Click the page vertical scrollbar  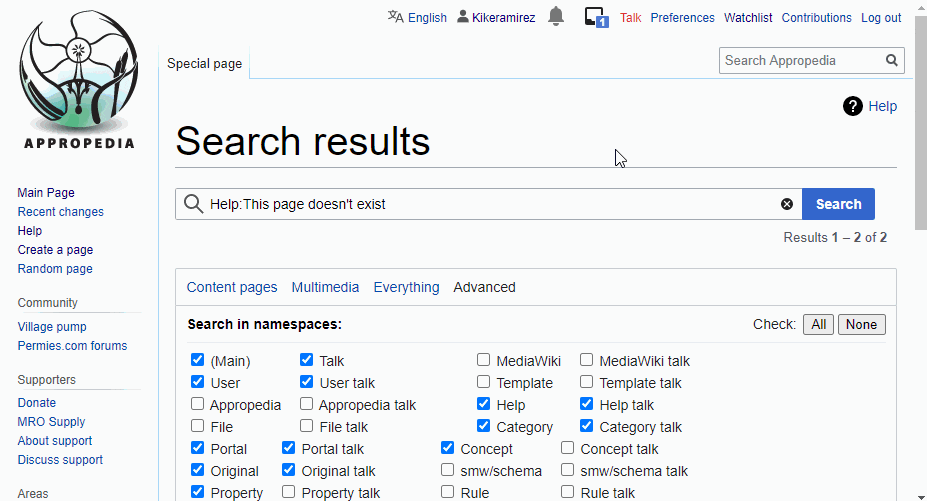pyautogui.click(x=920, y=250)
